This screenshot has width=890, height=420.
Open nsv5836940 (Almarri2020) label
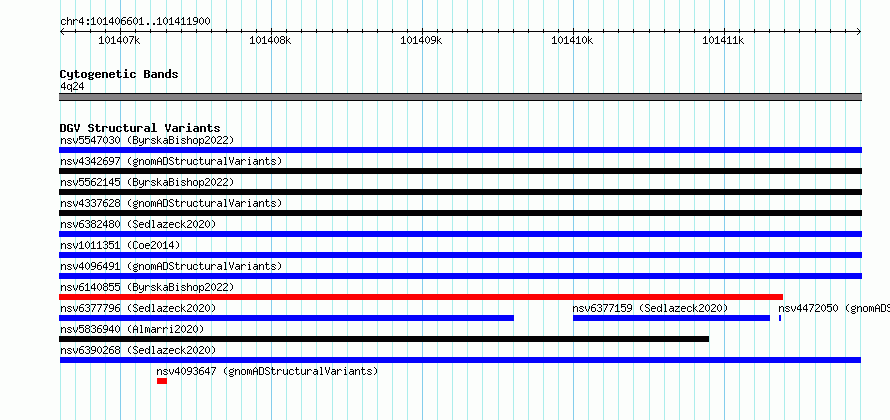(x=132, y=329)
